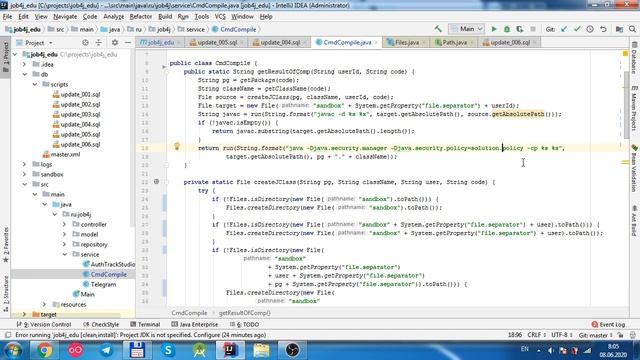
Task: Click getResultOfComp() in editor breadcrumb
Action: coord(244,313)
